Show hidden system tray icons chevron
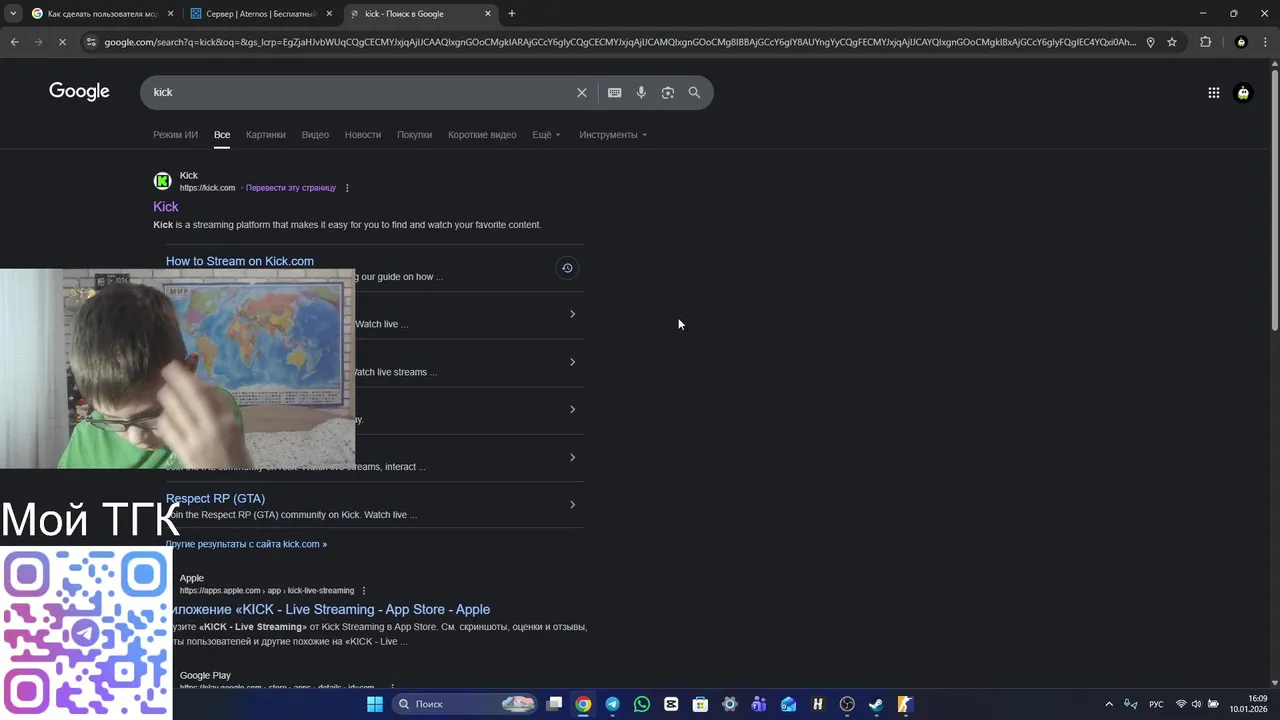Screen dimensions: 1280x720 1108,704
